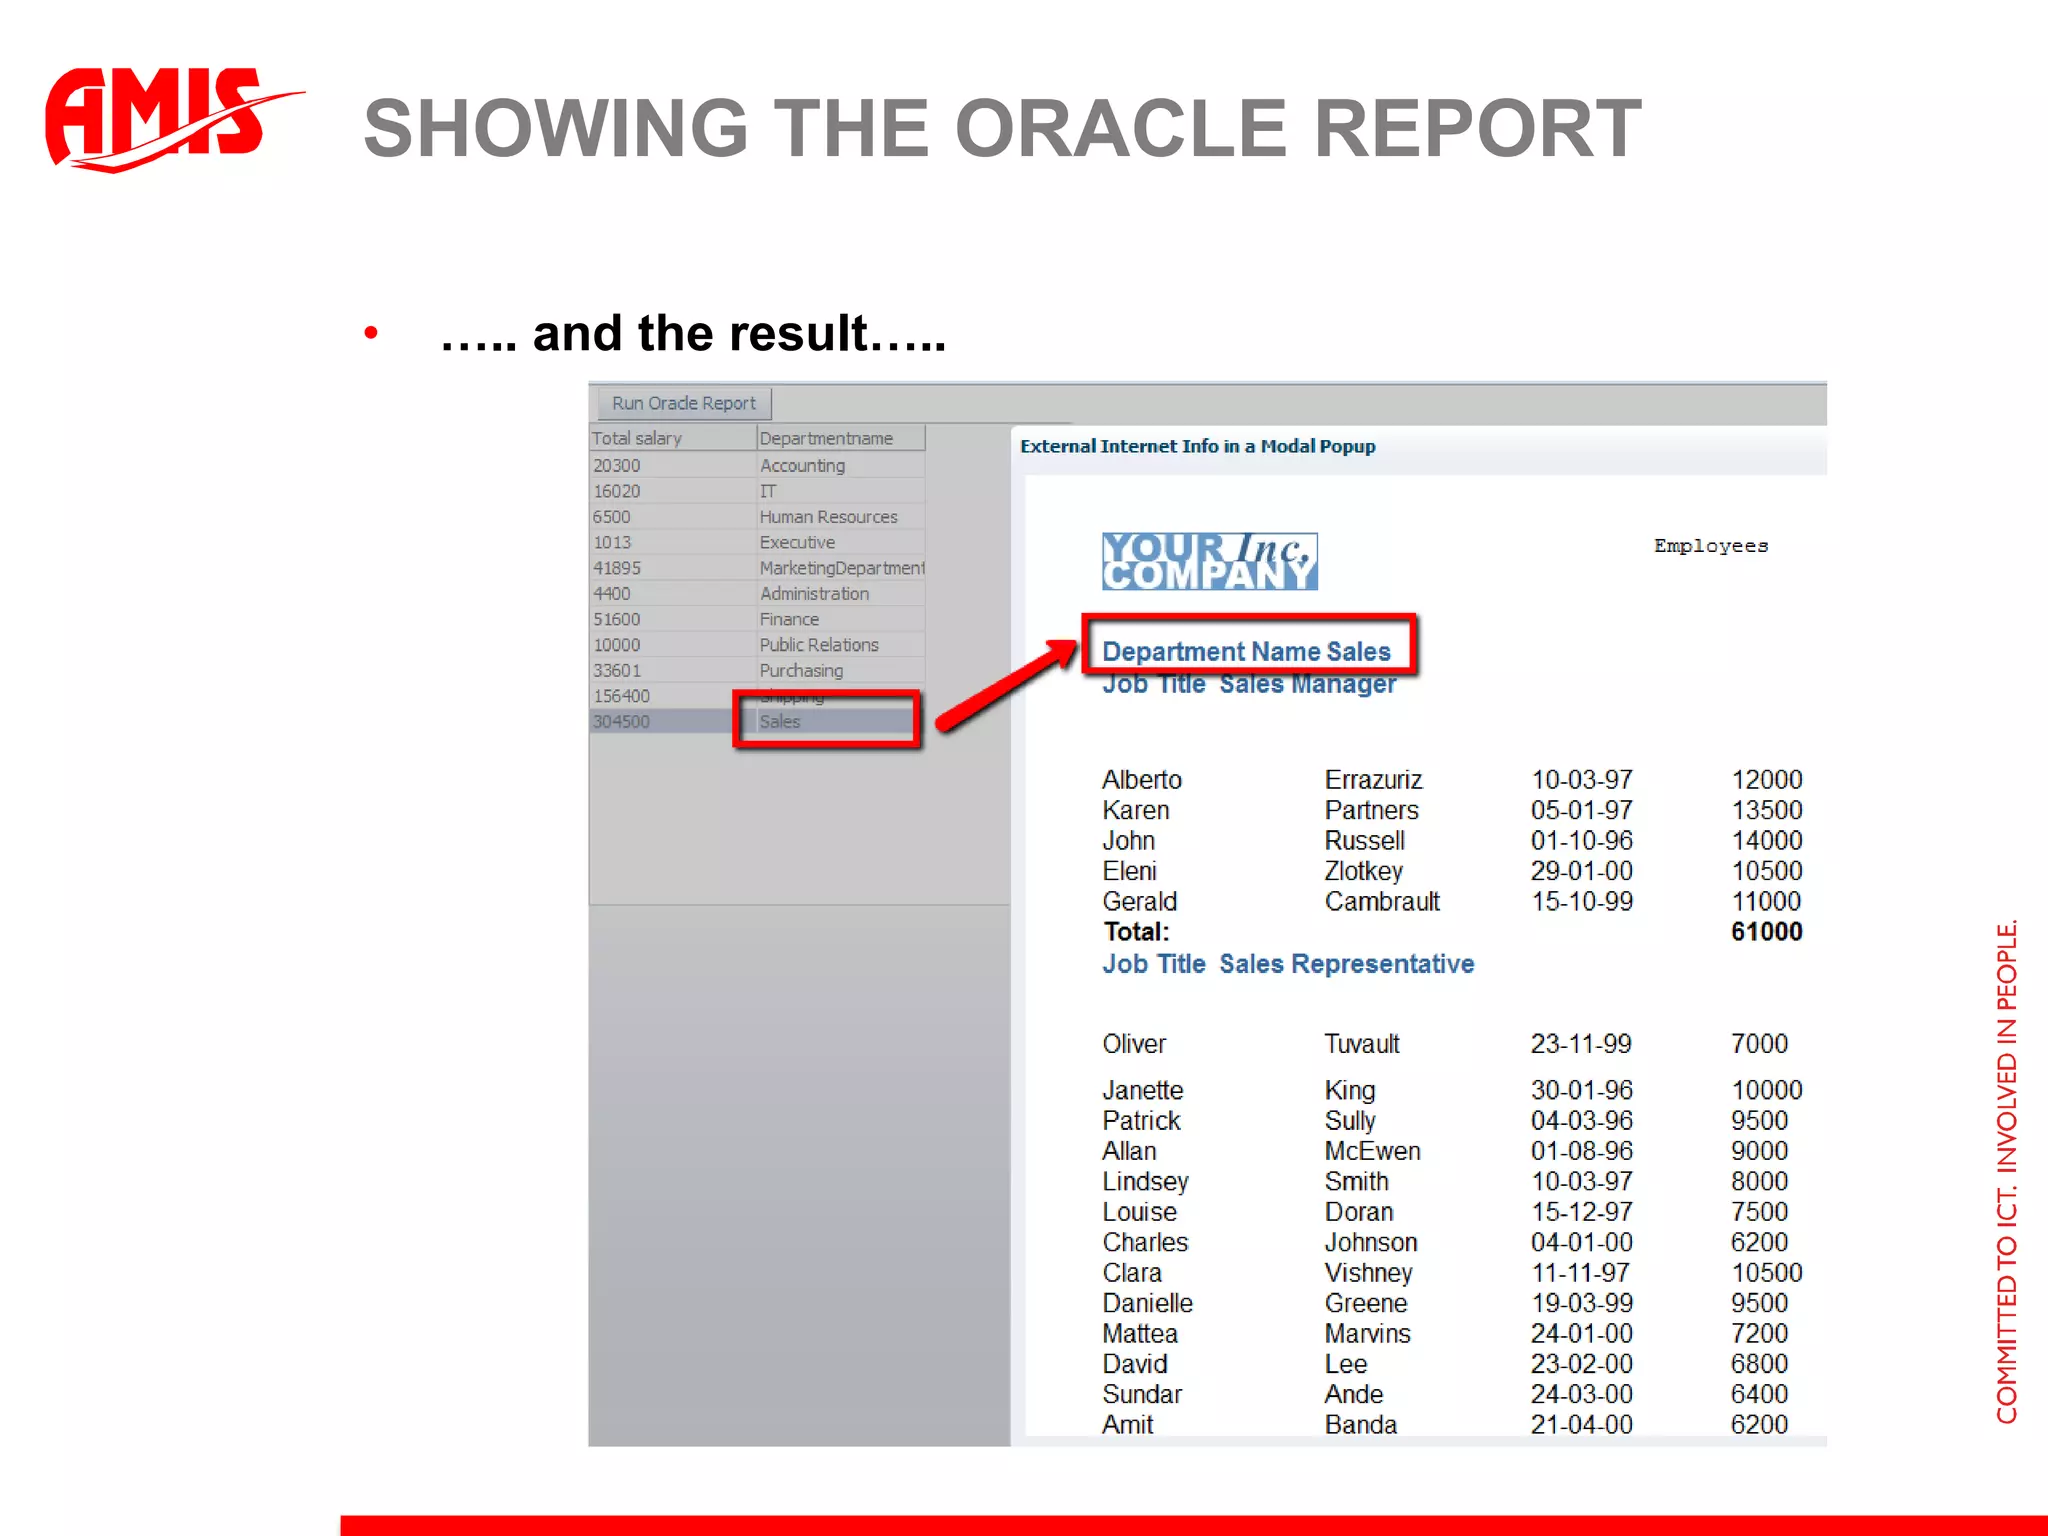This screenshot has height=1536, width=2048.
Task: Select the Accounting department row
Action: [x=757, y=465]
